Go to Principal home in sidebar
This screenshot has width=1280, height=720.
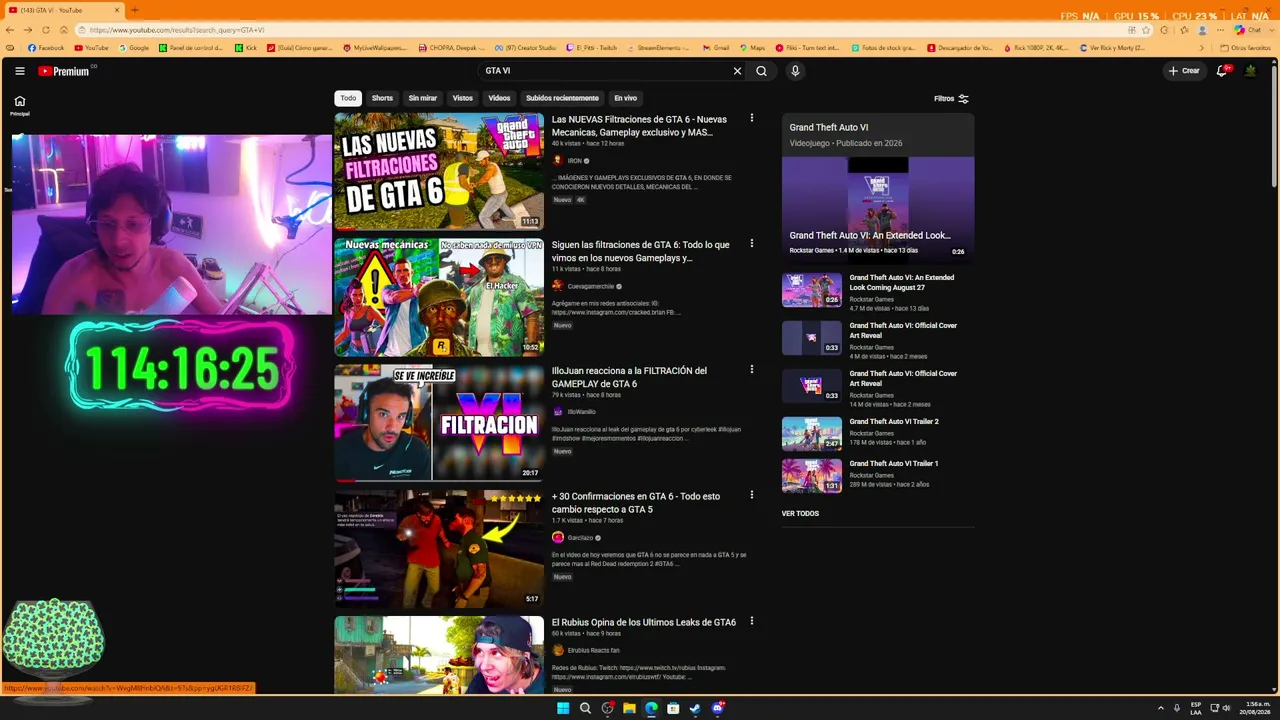[x=19, y=105]
